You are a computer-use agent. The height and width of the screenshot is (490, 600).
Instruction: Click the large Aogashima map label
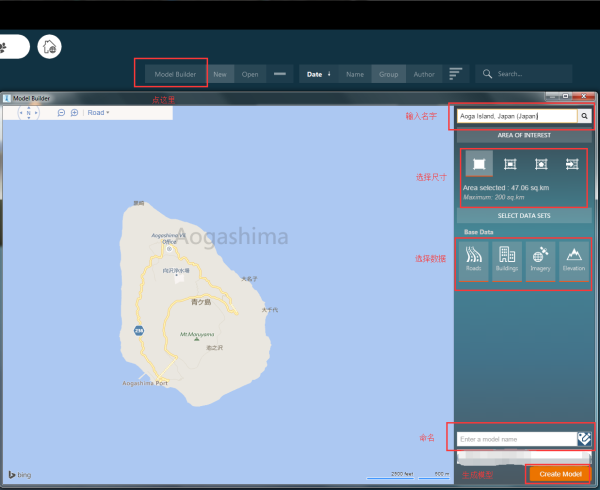point(231,237)
